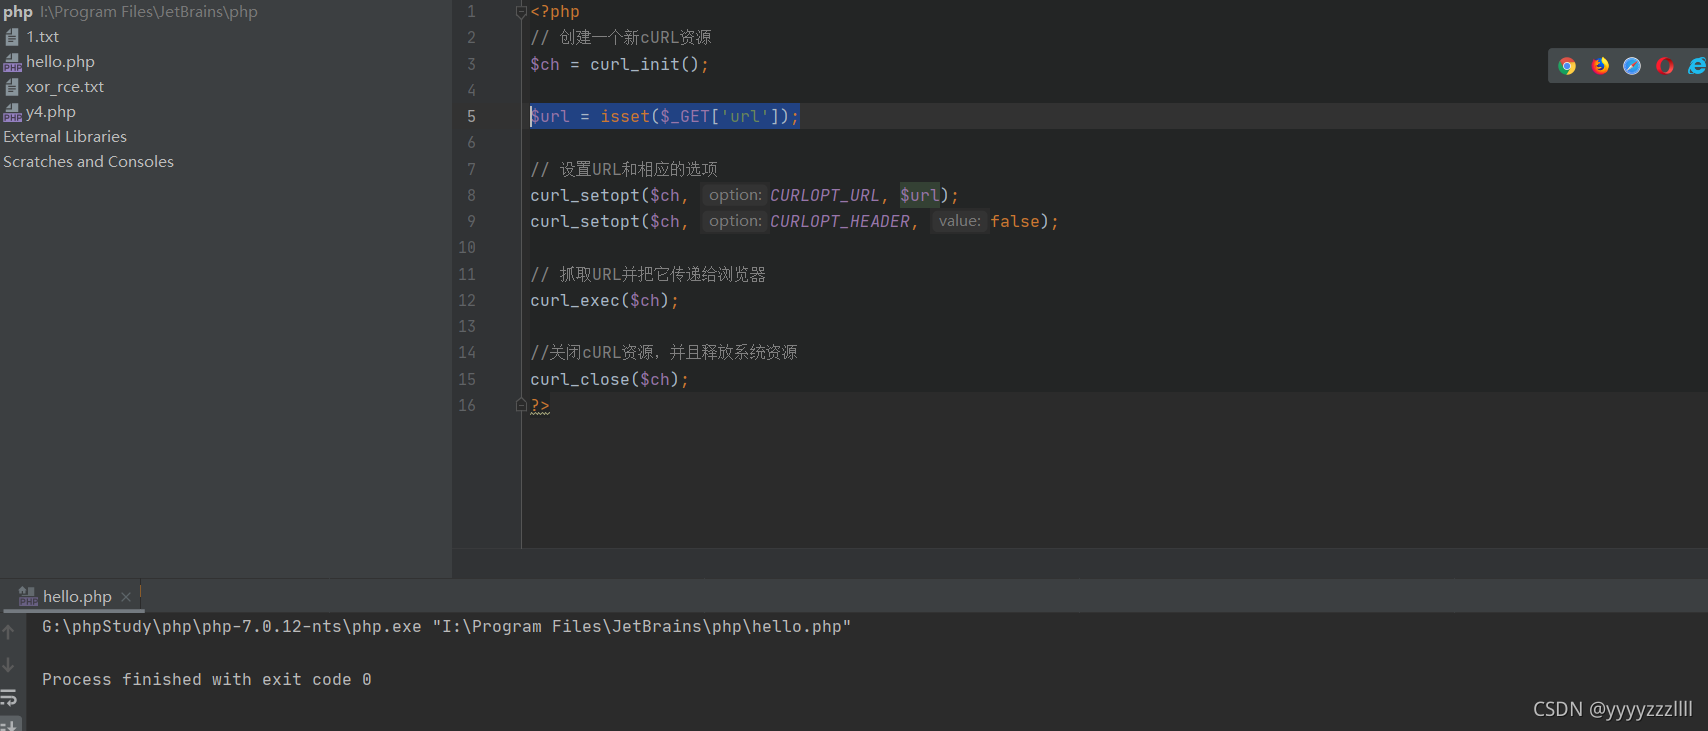Click the comment '设置URL和相应的选项'
Image resolution: width=1708 pixels, height=731 pixels.
[639, 170]
